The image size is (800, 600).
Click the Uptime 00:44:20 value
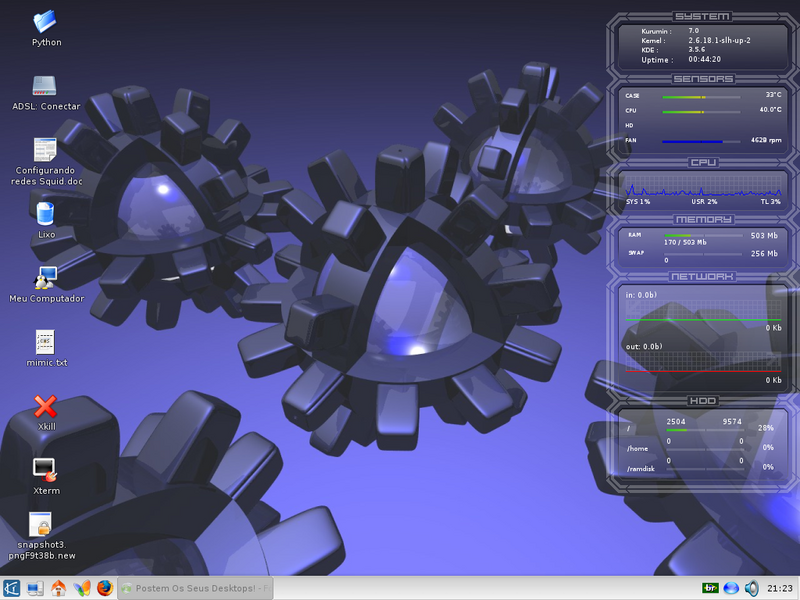705,59
